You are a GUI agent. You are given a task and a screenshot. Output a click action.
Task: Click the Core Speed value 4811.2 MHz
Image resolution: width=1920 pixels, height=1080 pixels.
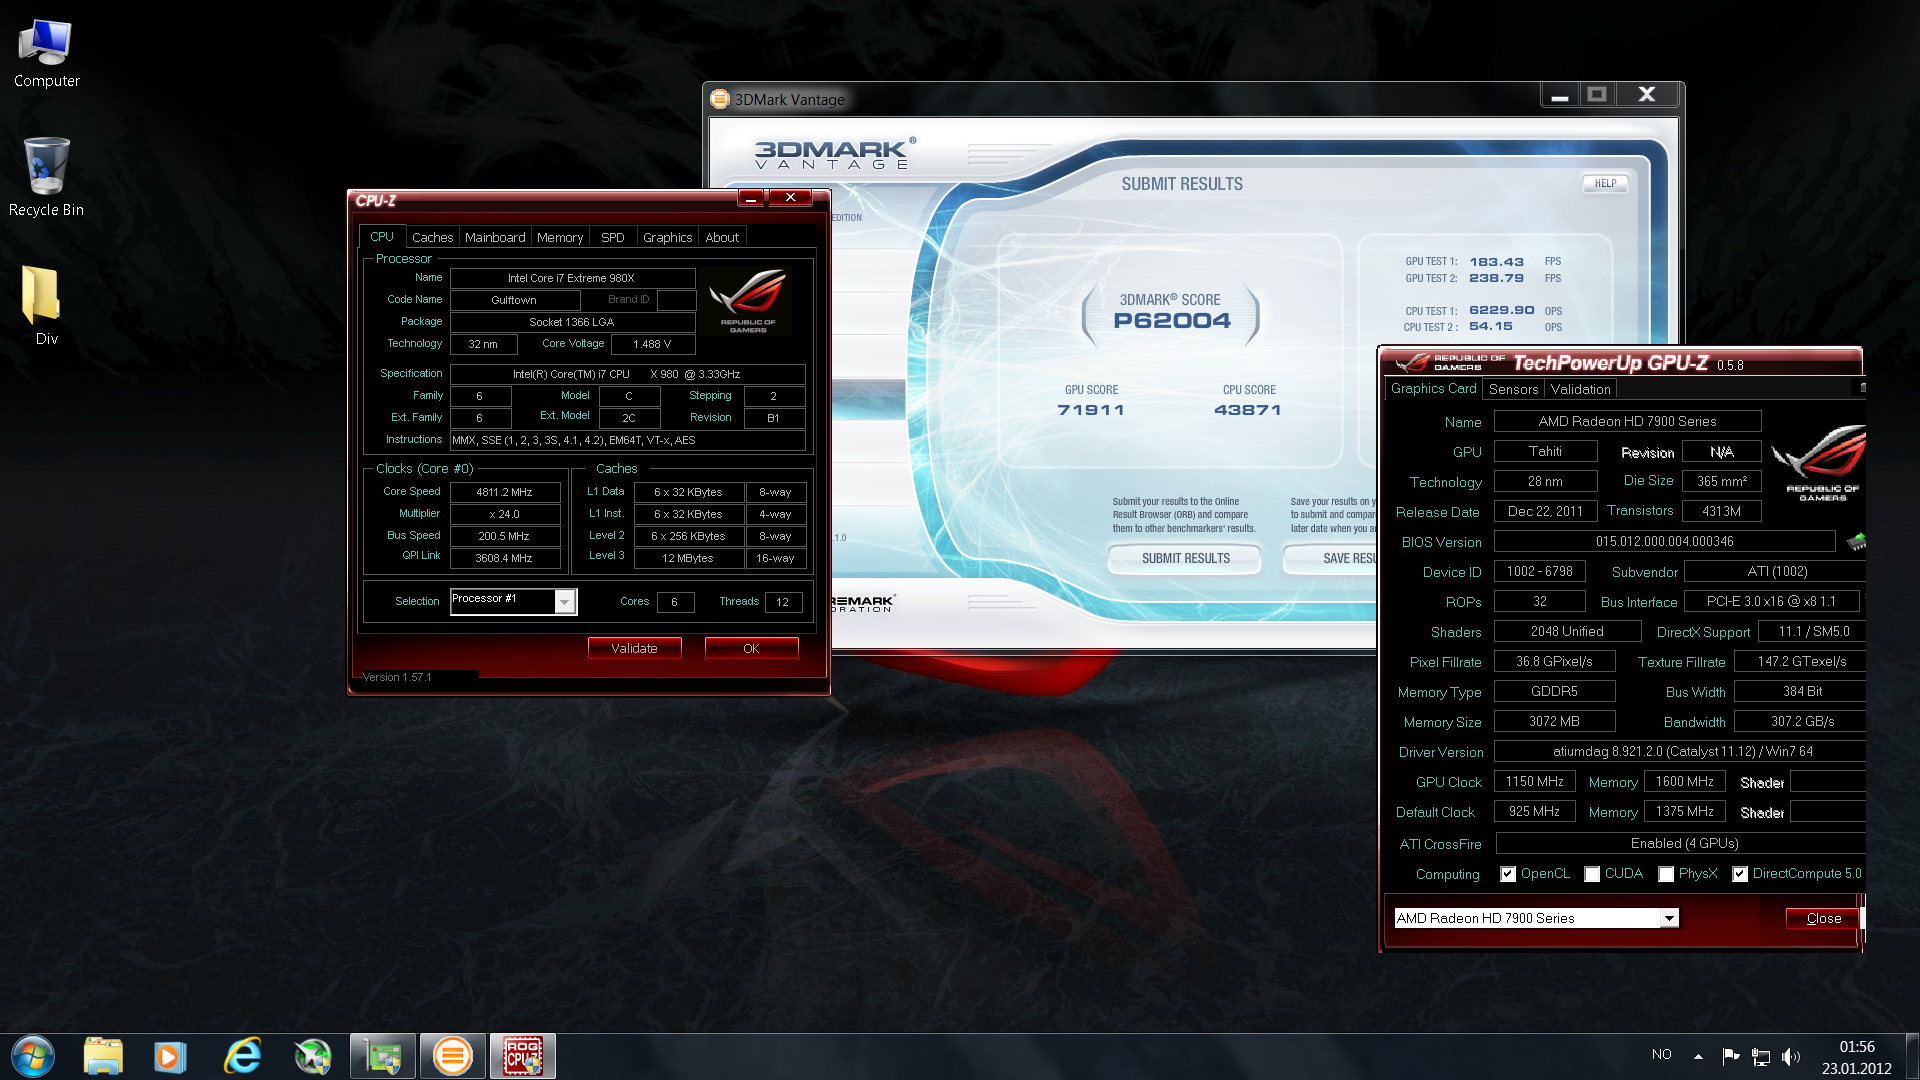pyautogui.click(x=505, y=492)
